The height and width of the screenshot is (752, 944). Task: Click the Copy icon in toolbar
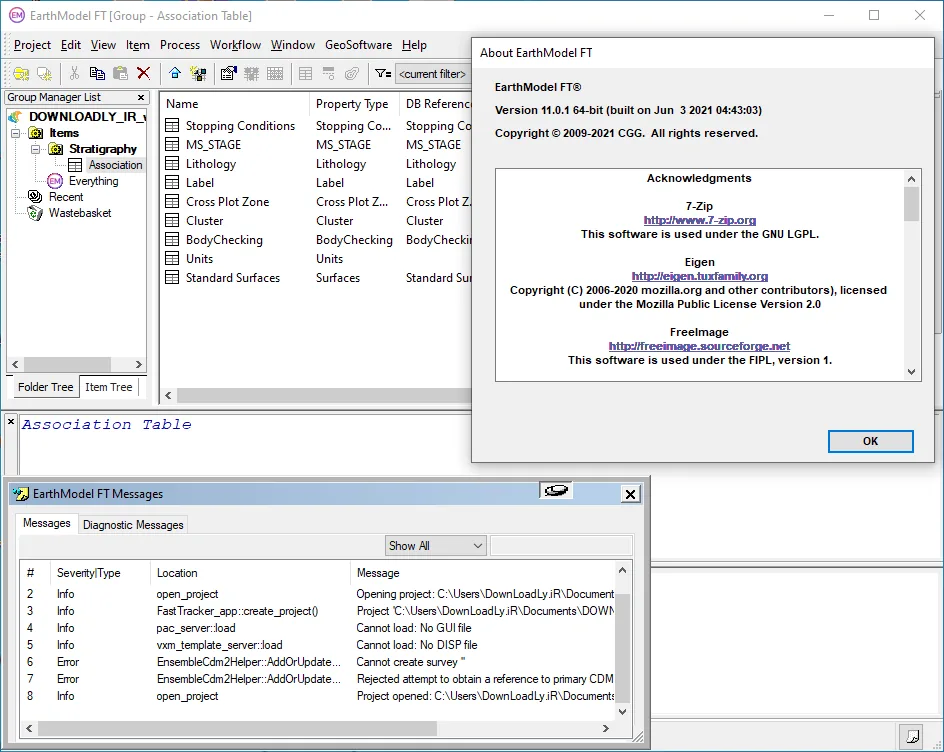[97, 73]
